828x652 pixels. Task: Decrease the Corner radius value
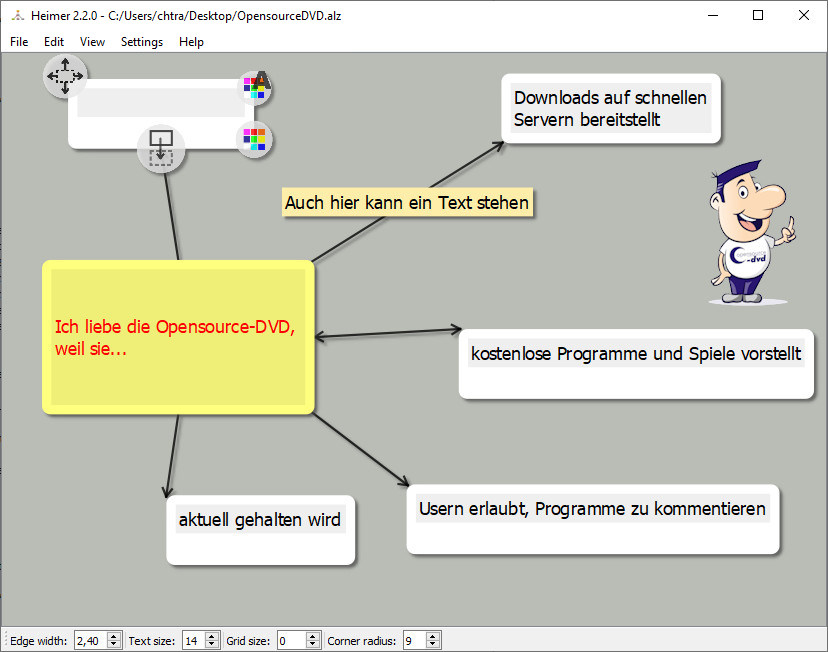tap(433, 645)
